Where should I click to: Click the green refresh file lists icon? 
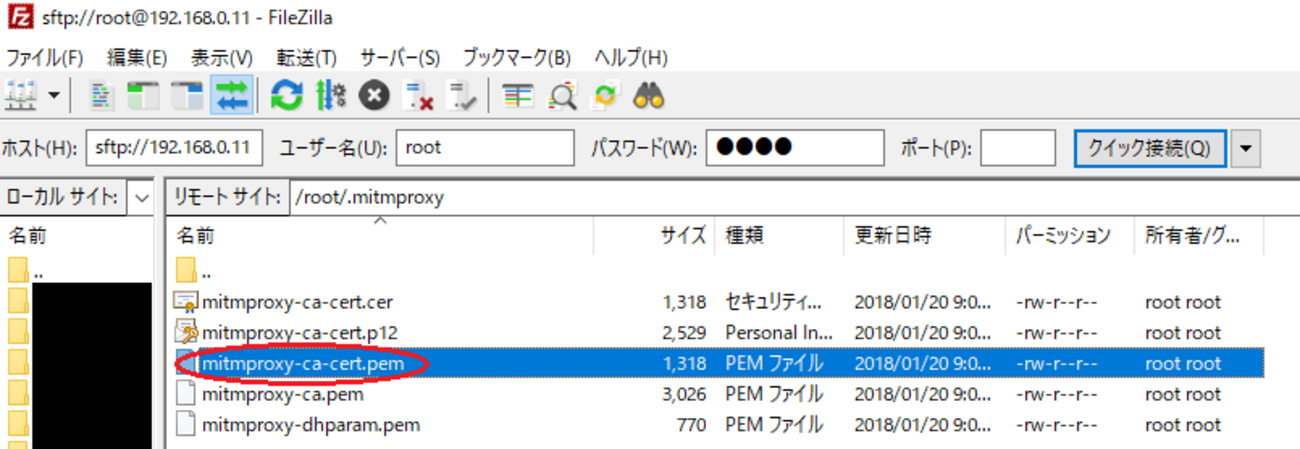click(x=286, y=96)
